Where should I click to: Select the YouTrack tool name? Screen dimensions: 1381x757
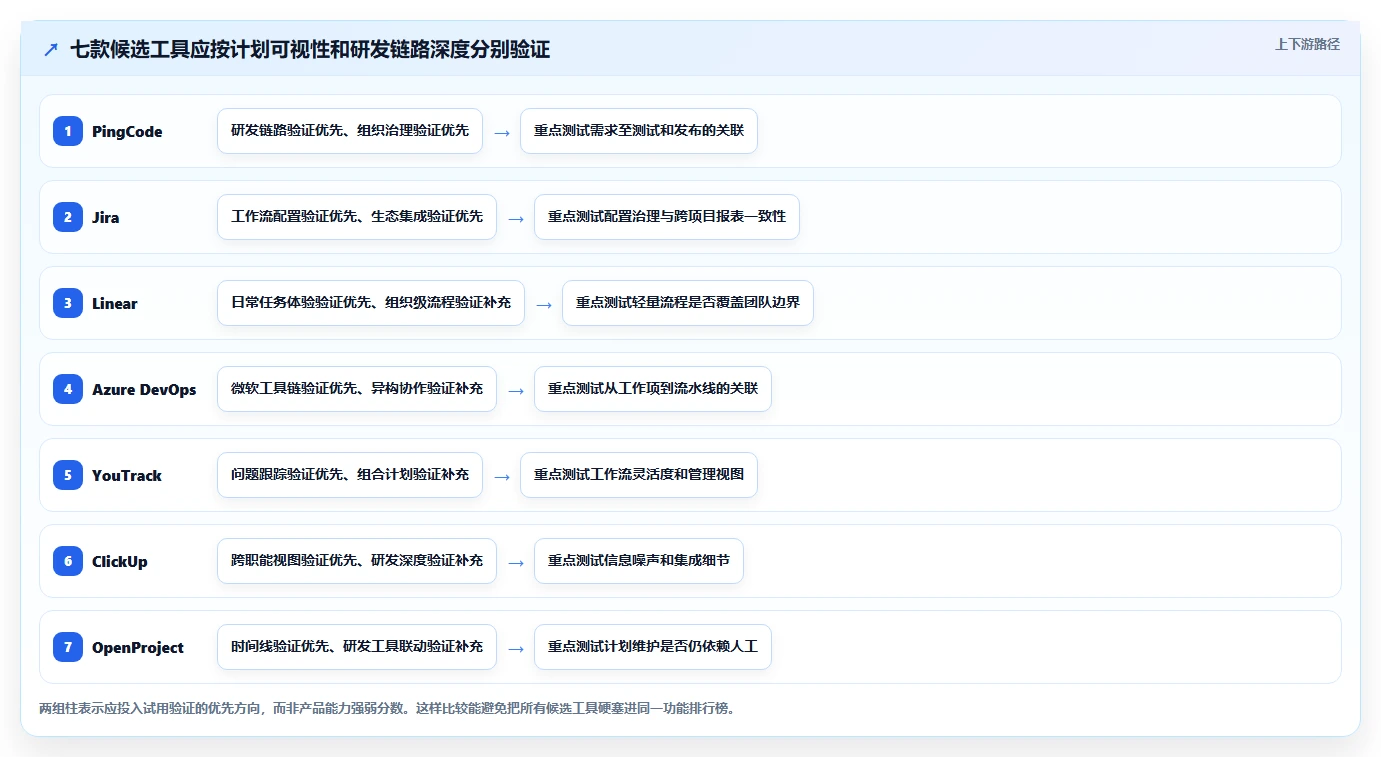click(127, 476)
